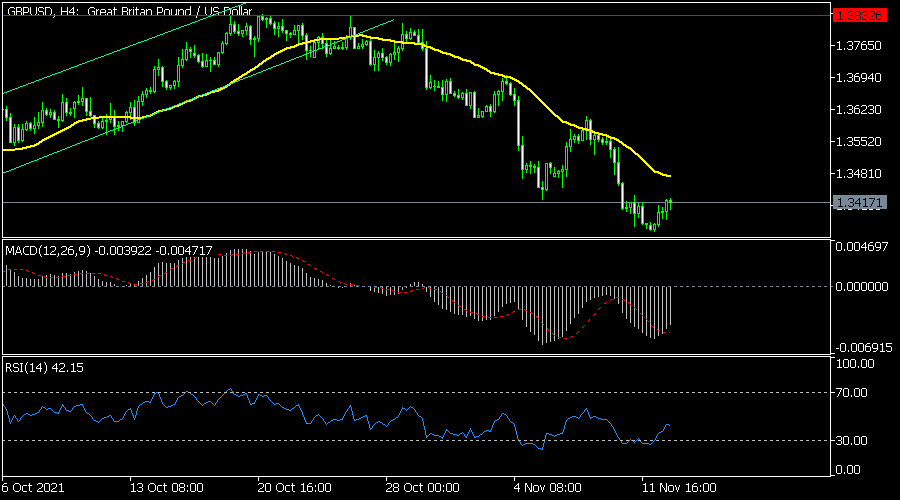Click the 100.00 RSI scale value

(855, 364)
